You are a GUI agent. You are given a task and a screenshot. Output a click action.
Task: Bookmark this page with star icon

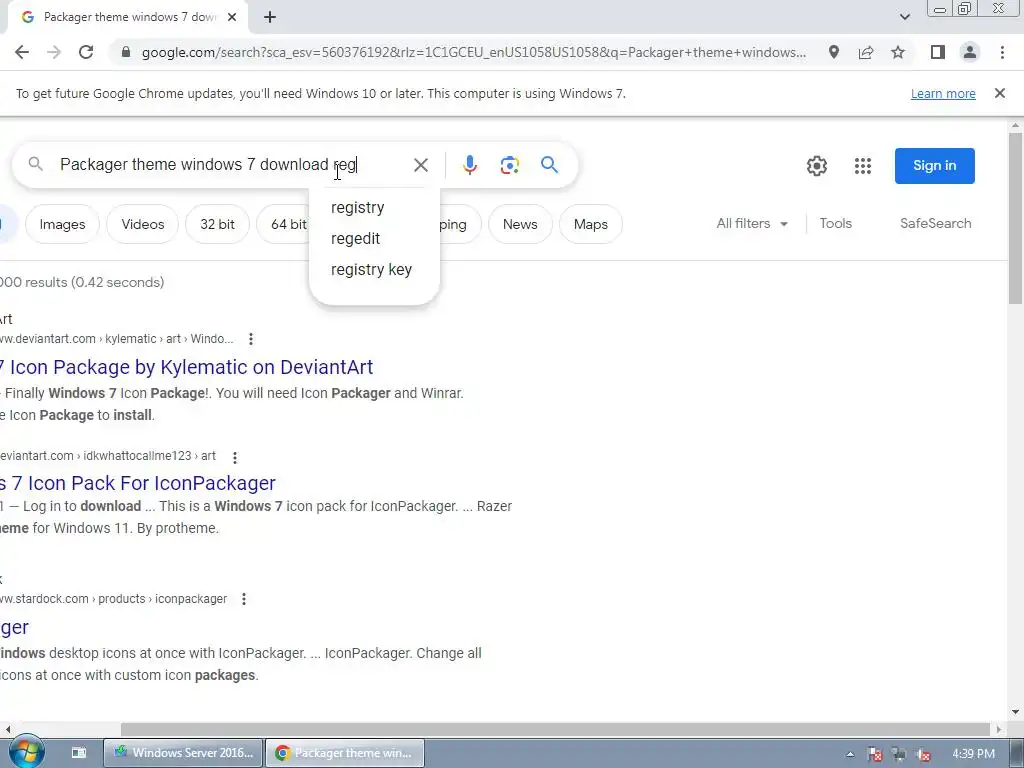coord(898,52)
